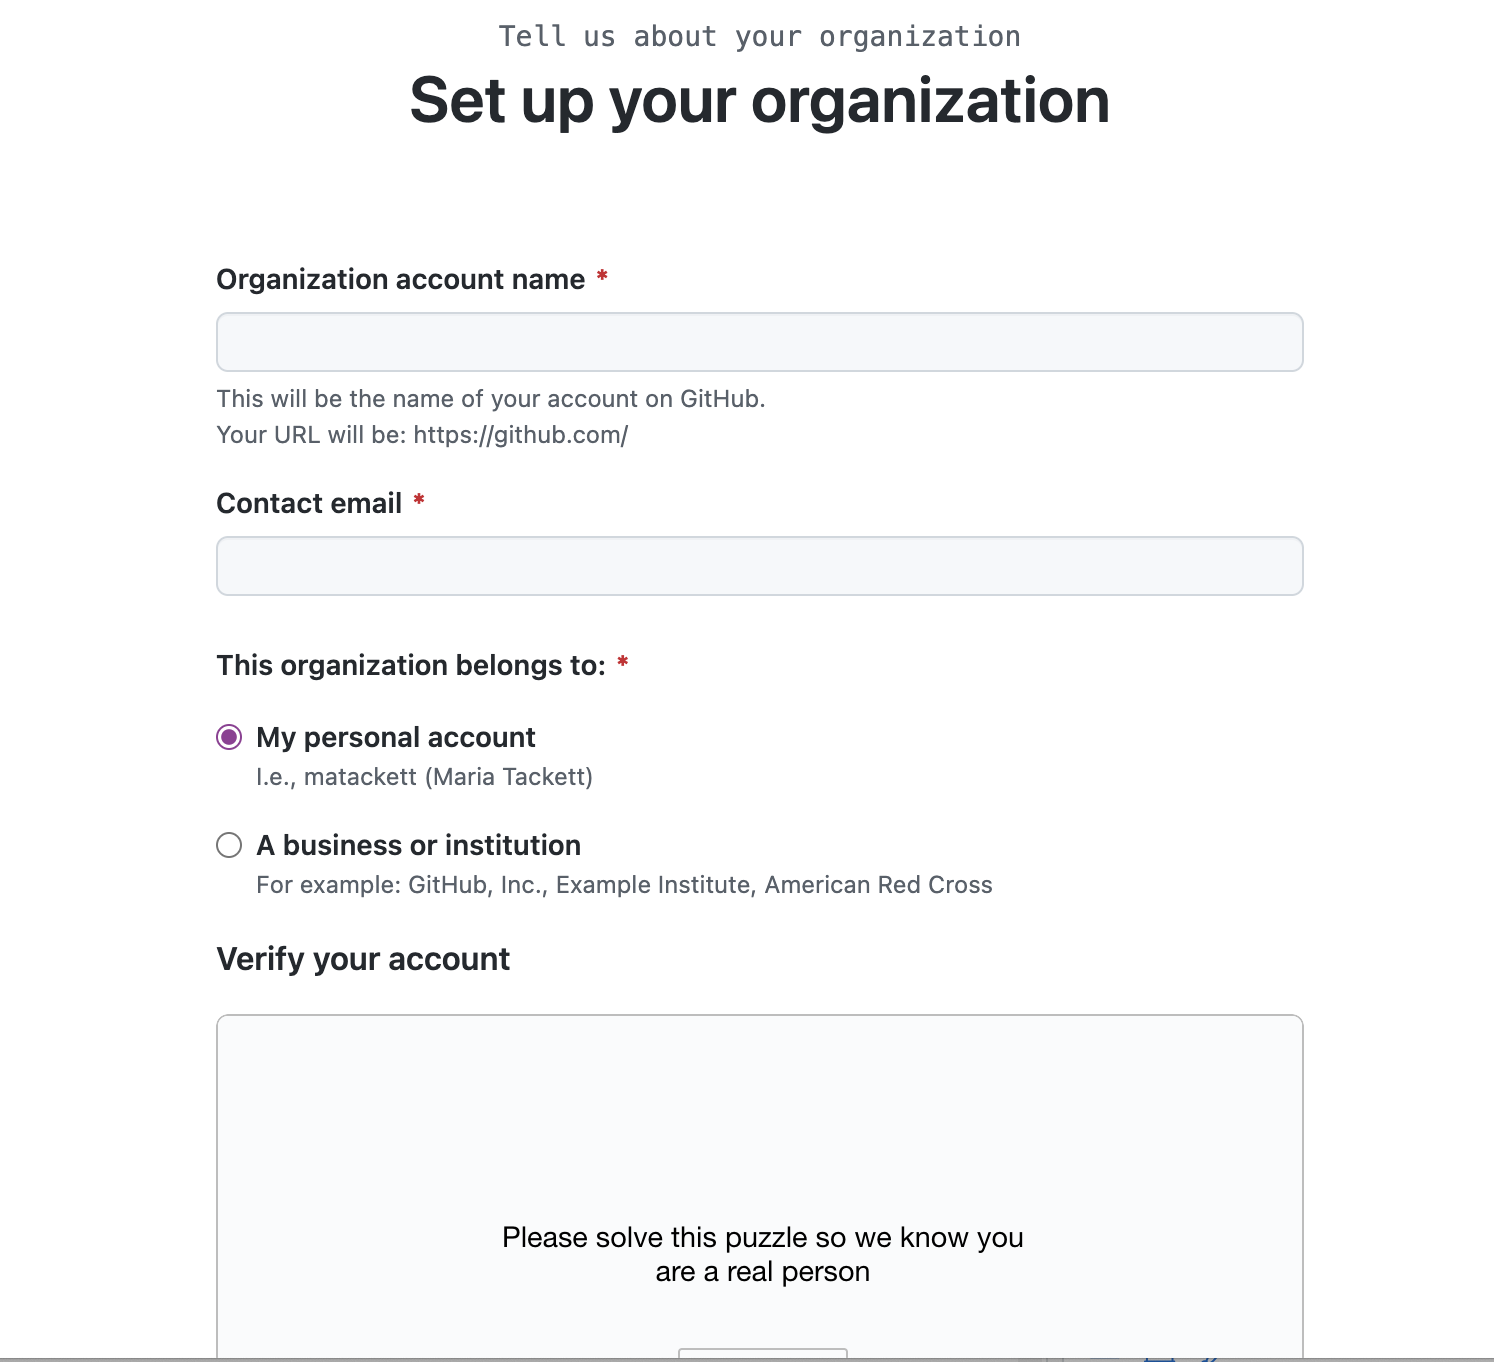Toggle ownership to personal account radio
The width and height of the screenshot is (1494, 1362).
coord(229,737)
